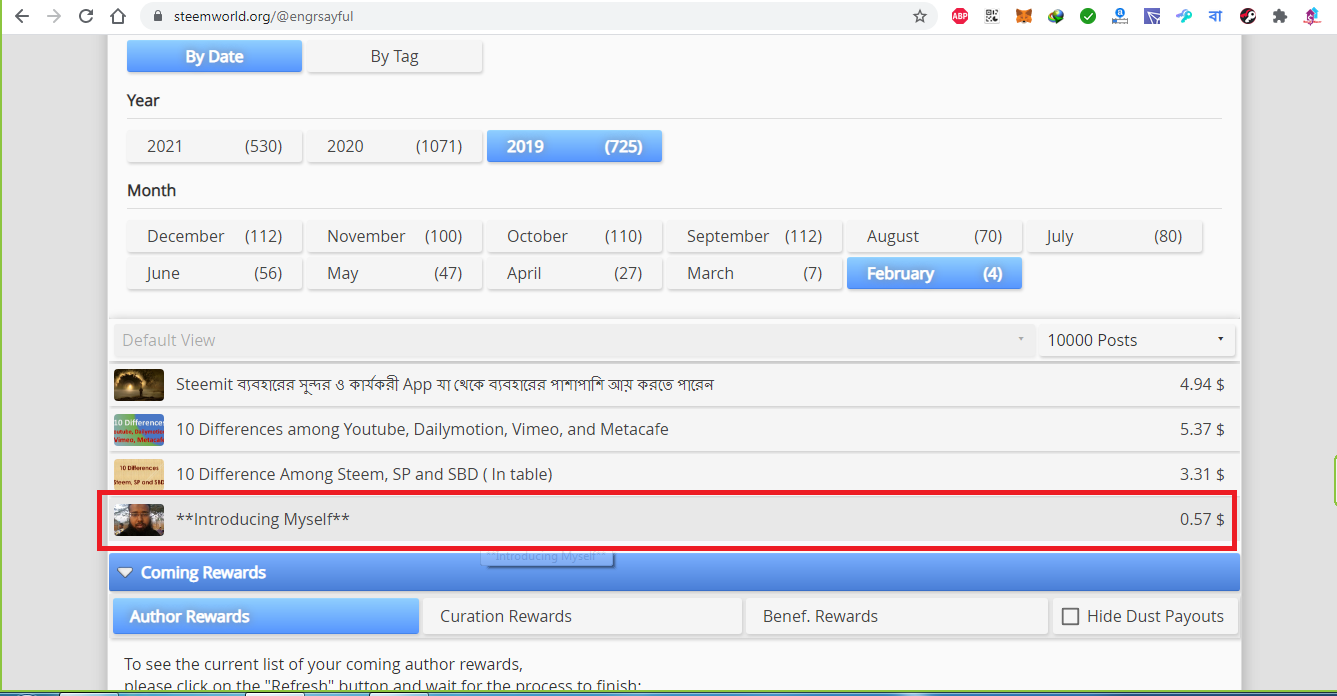Reload the steemworld page
Screen dimensions: 1337x696
coord(86,16)
